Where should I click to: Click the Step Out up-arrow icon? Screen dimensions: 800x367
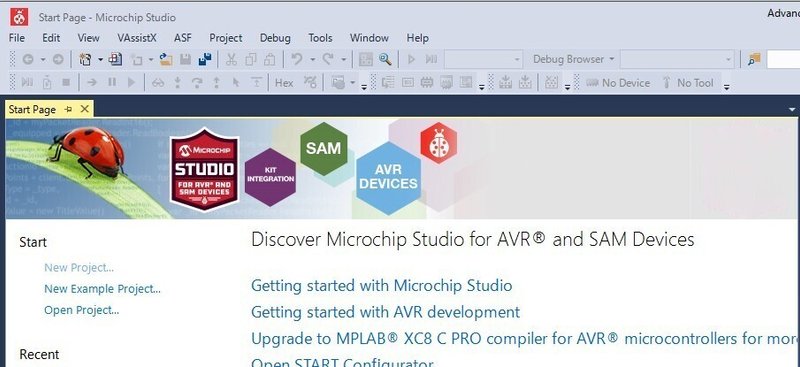pyautogui.click(x=216, y=82)
